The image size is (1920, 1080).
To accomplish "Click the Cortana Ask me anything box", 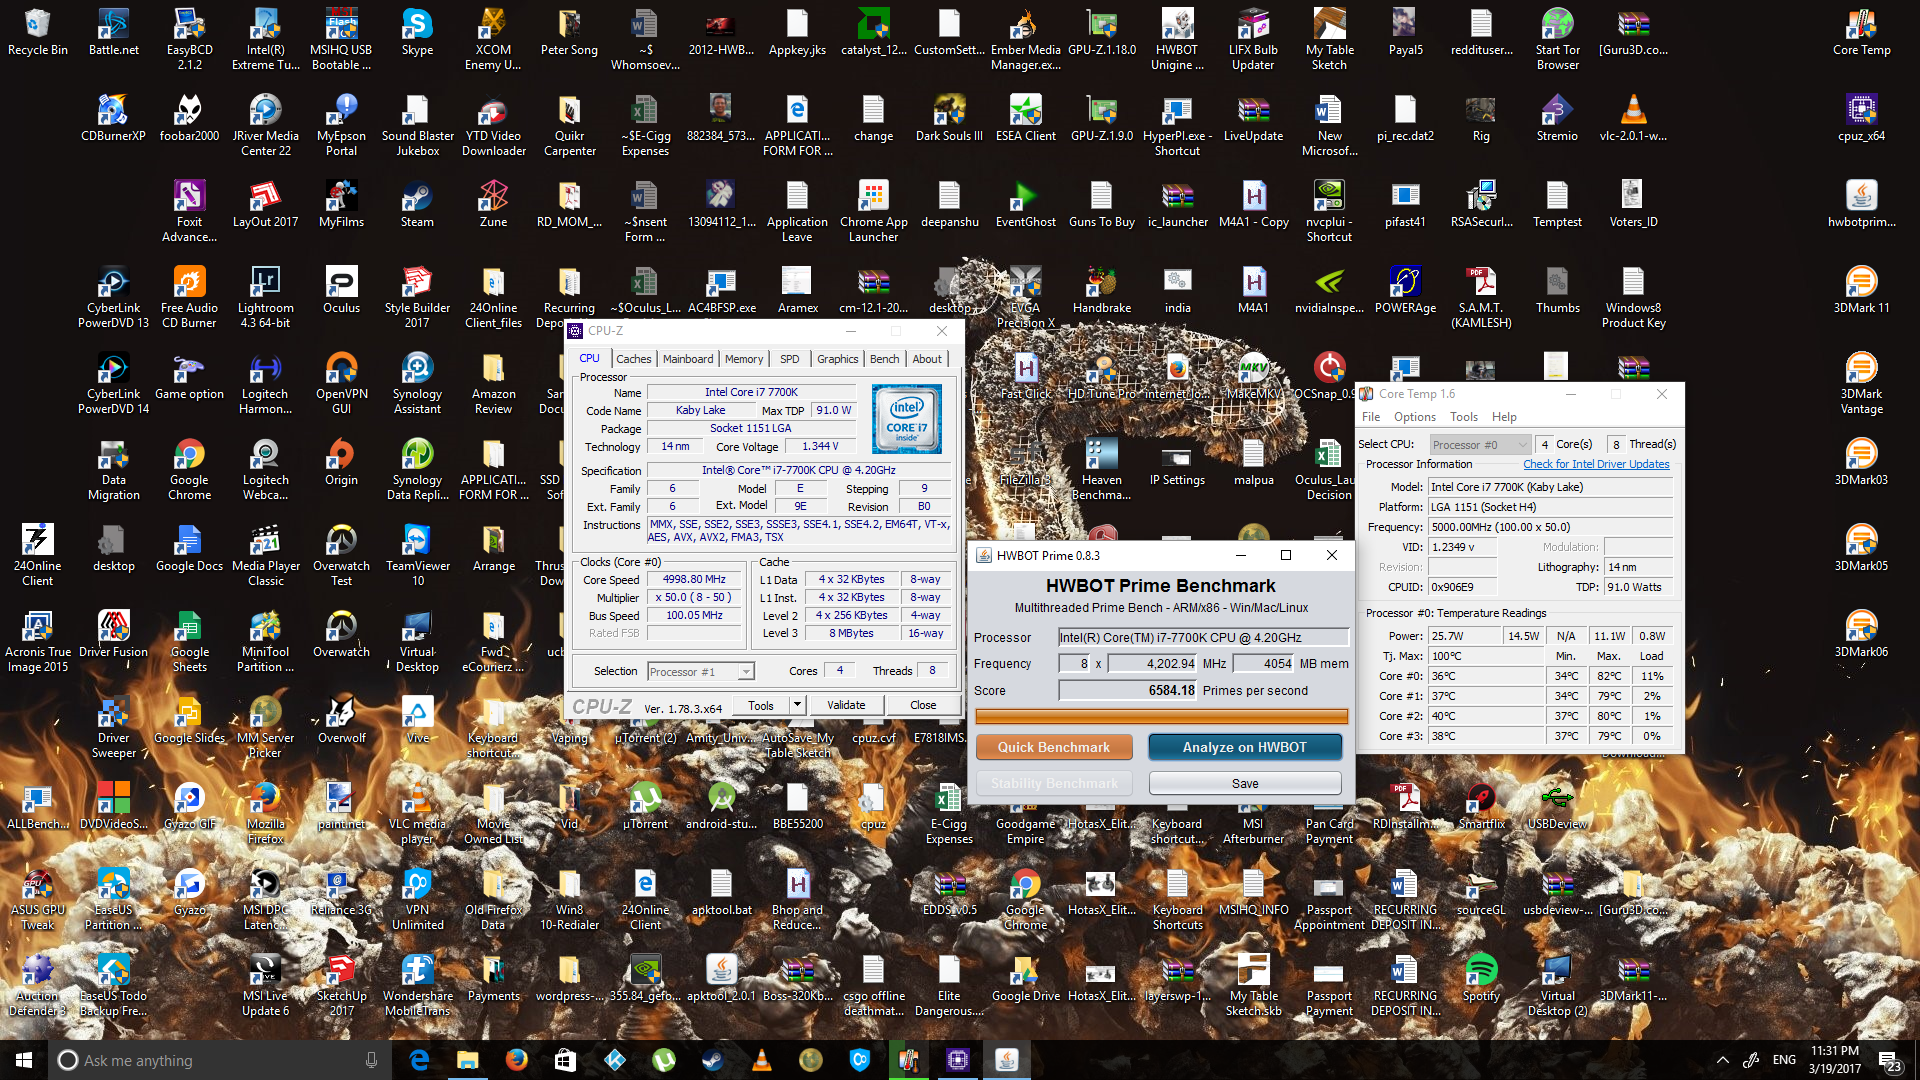I will click(x=220, y=1060).
